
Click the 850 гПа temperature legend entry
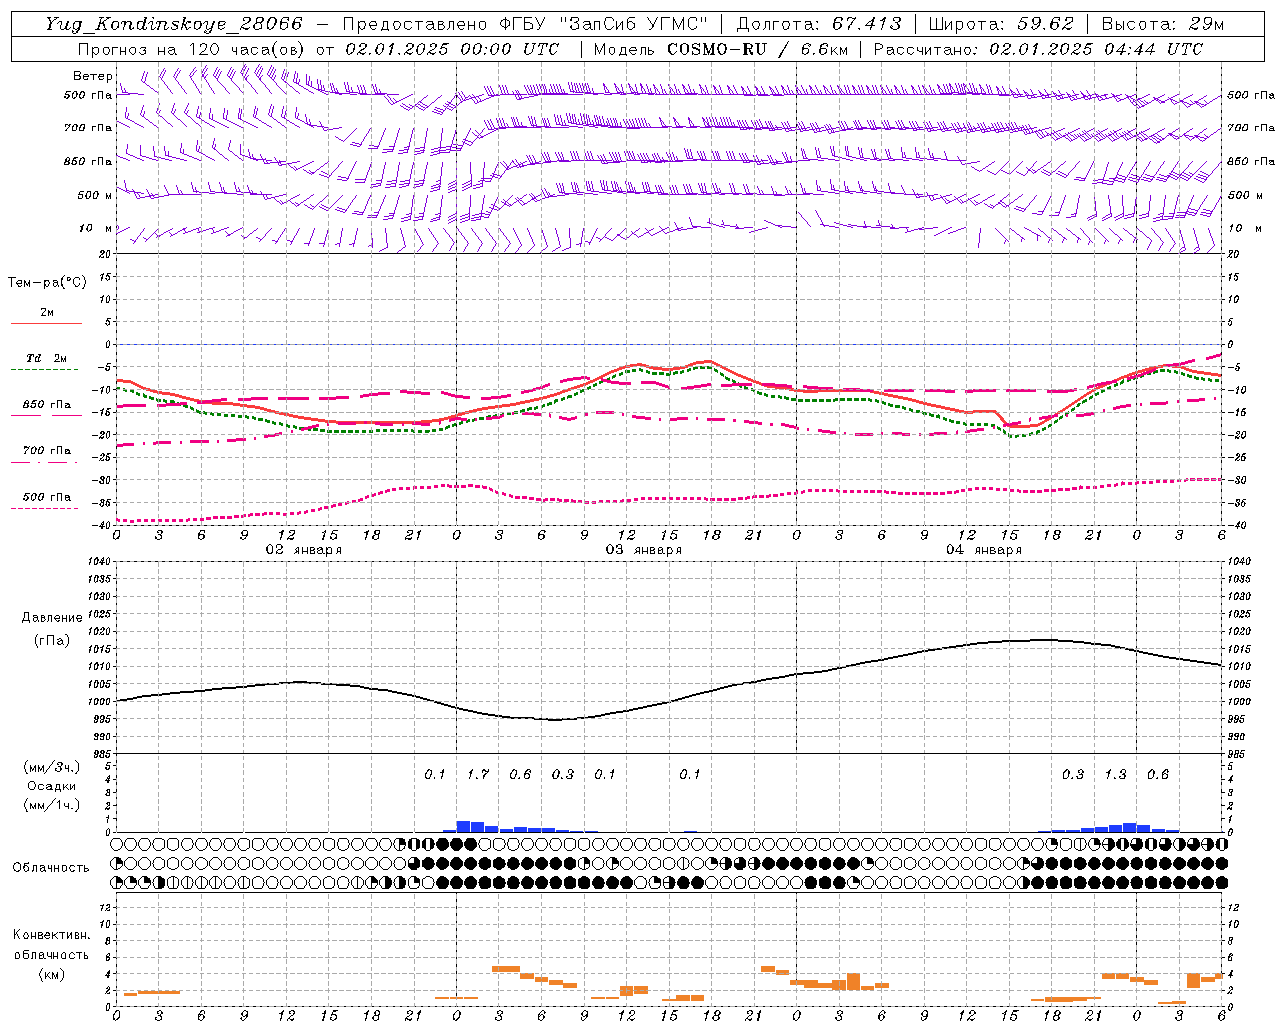click(x=46, y=408)
